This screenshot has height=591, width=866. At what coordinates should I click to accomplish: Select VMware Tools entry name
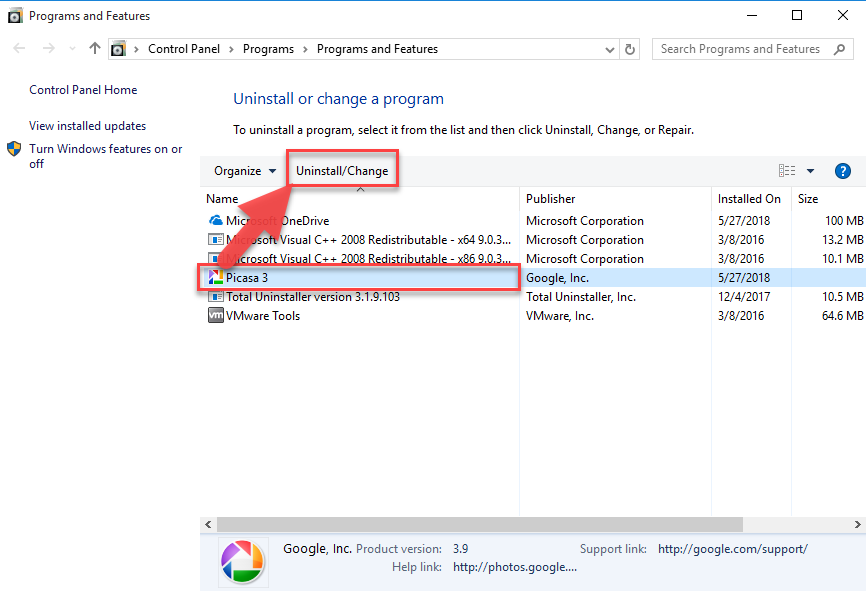(263, 316)
